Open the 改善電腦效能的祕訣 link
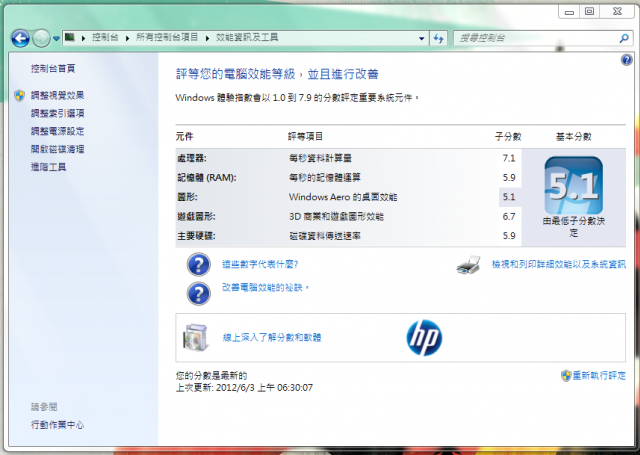Image resolution: width=640 pixels, height=455 pixels. point(265,288)
